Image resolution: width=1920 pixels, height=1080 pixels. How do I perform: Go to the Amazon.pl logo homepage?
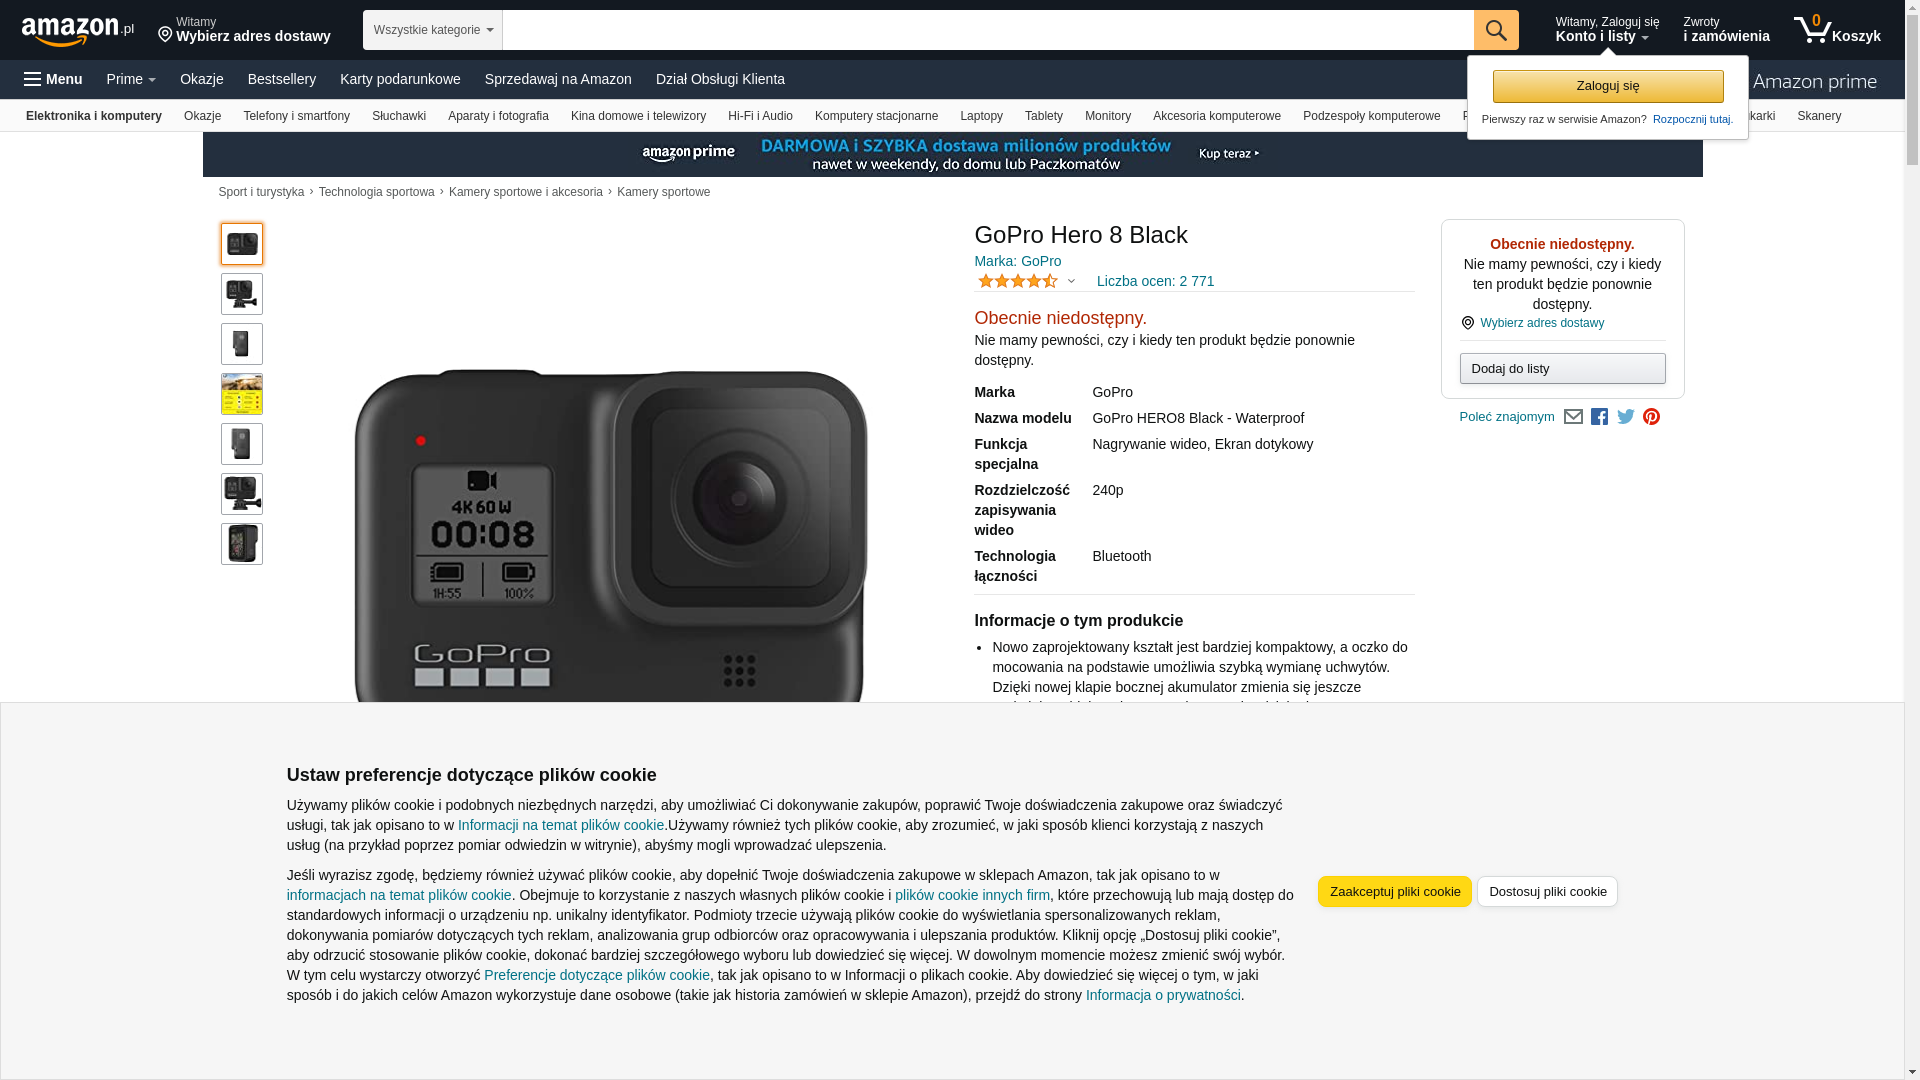pyautogui.click(x=78, y=31)
